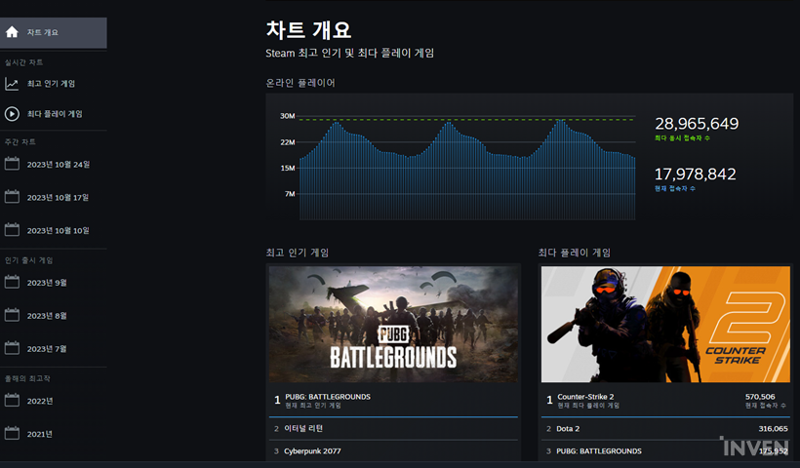This screenshot has height=468, width=800.
Task: Open 최다 플레이 게임 section heading
Action: click(574, 253)
